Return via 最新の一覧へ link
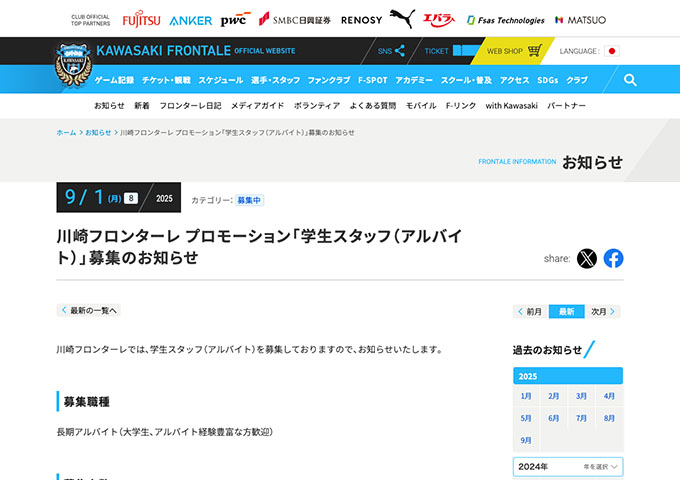This screenshot has height=480, width=680. click(88, 310)
